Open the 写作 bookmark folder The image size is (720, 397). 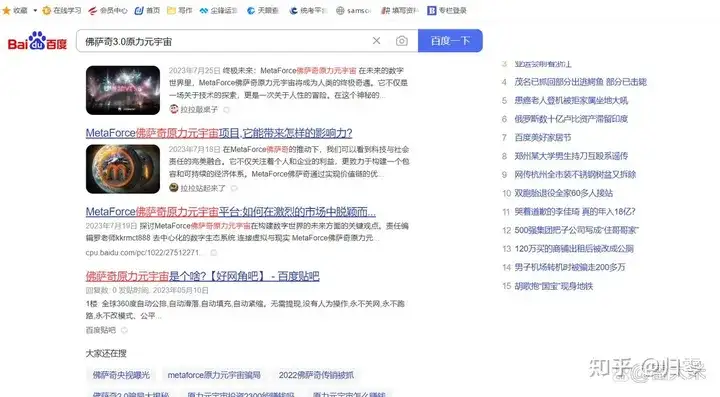point(180,11)
